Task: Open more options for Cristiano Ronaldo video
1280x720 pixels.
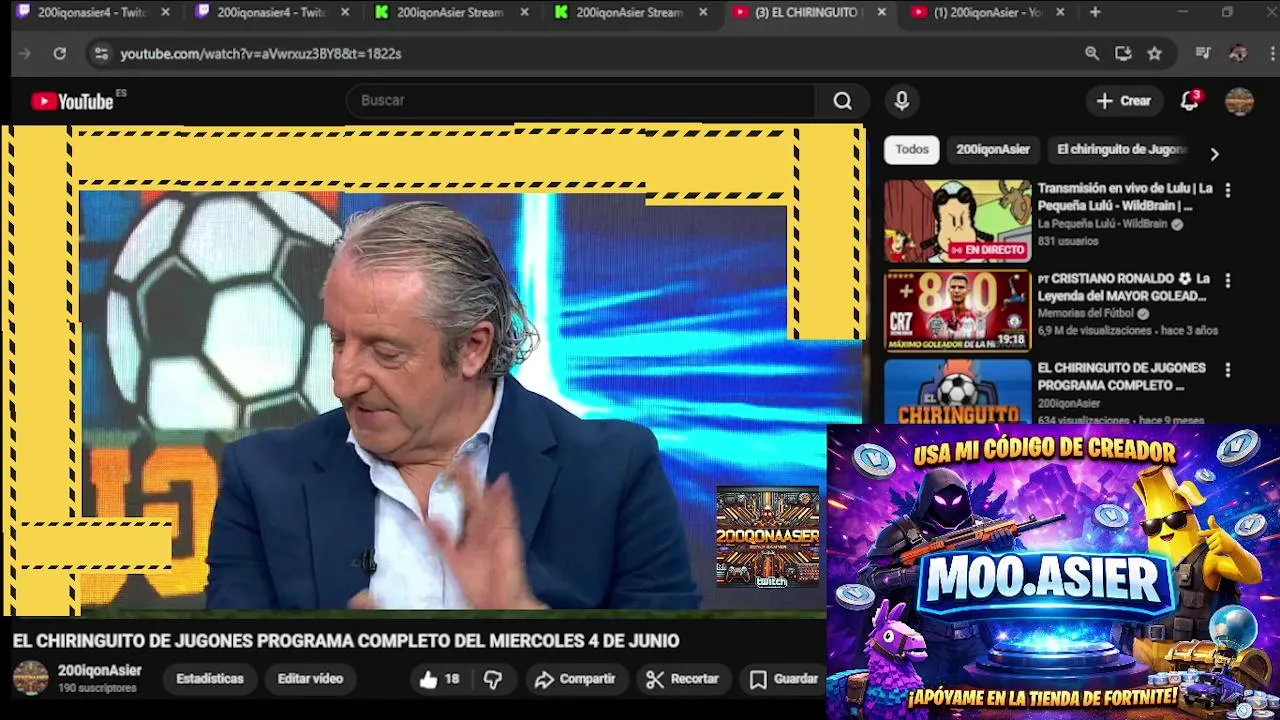Action: [x=1228, y=281]
